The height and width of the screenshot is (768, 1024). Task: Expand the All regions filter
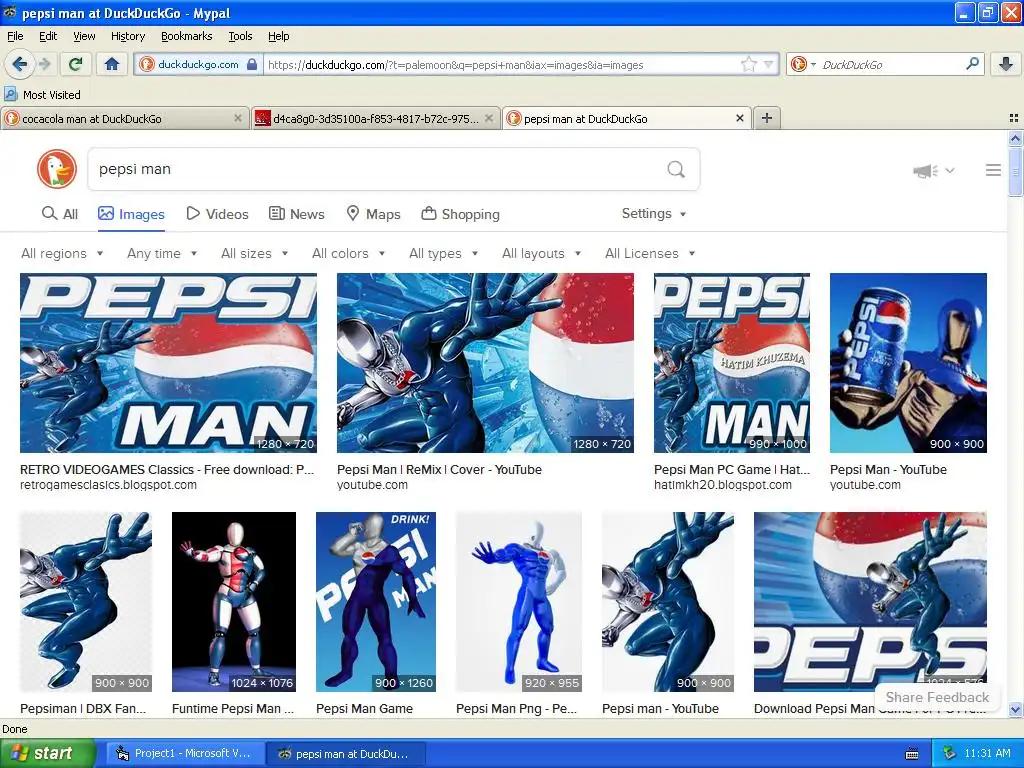62,253
